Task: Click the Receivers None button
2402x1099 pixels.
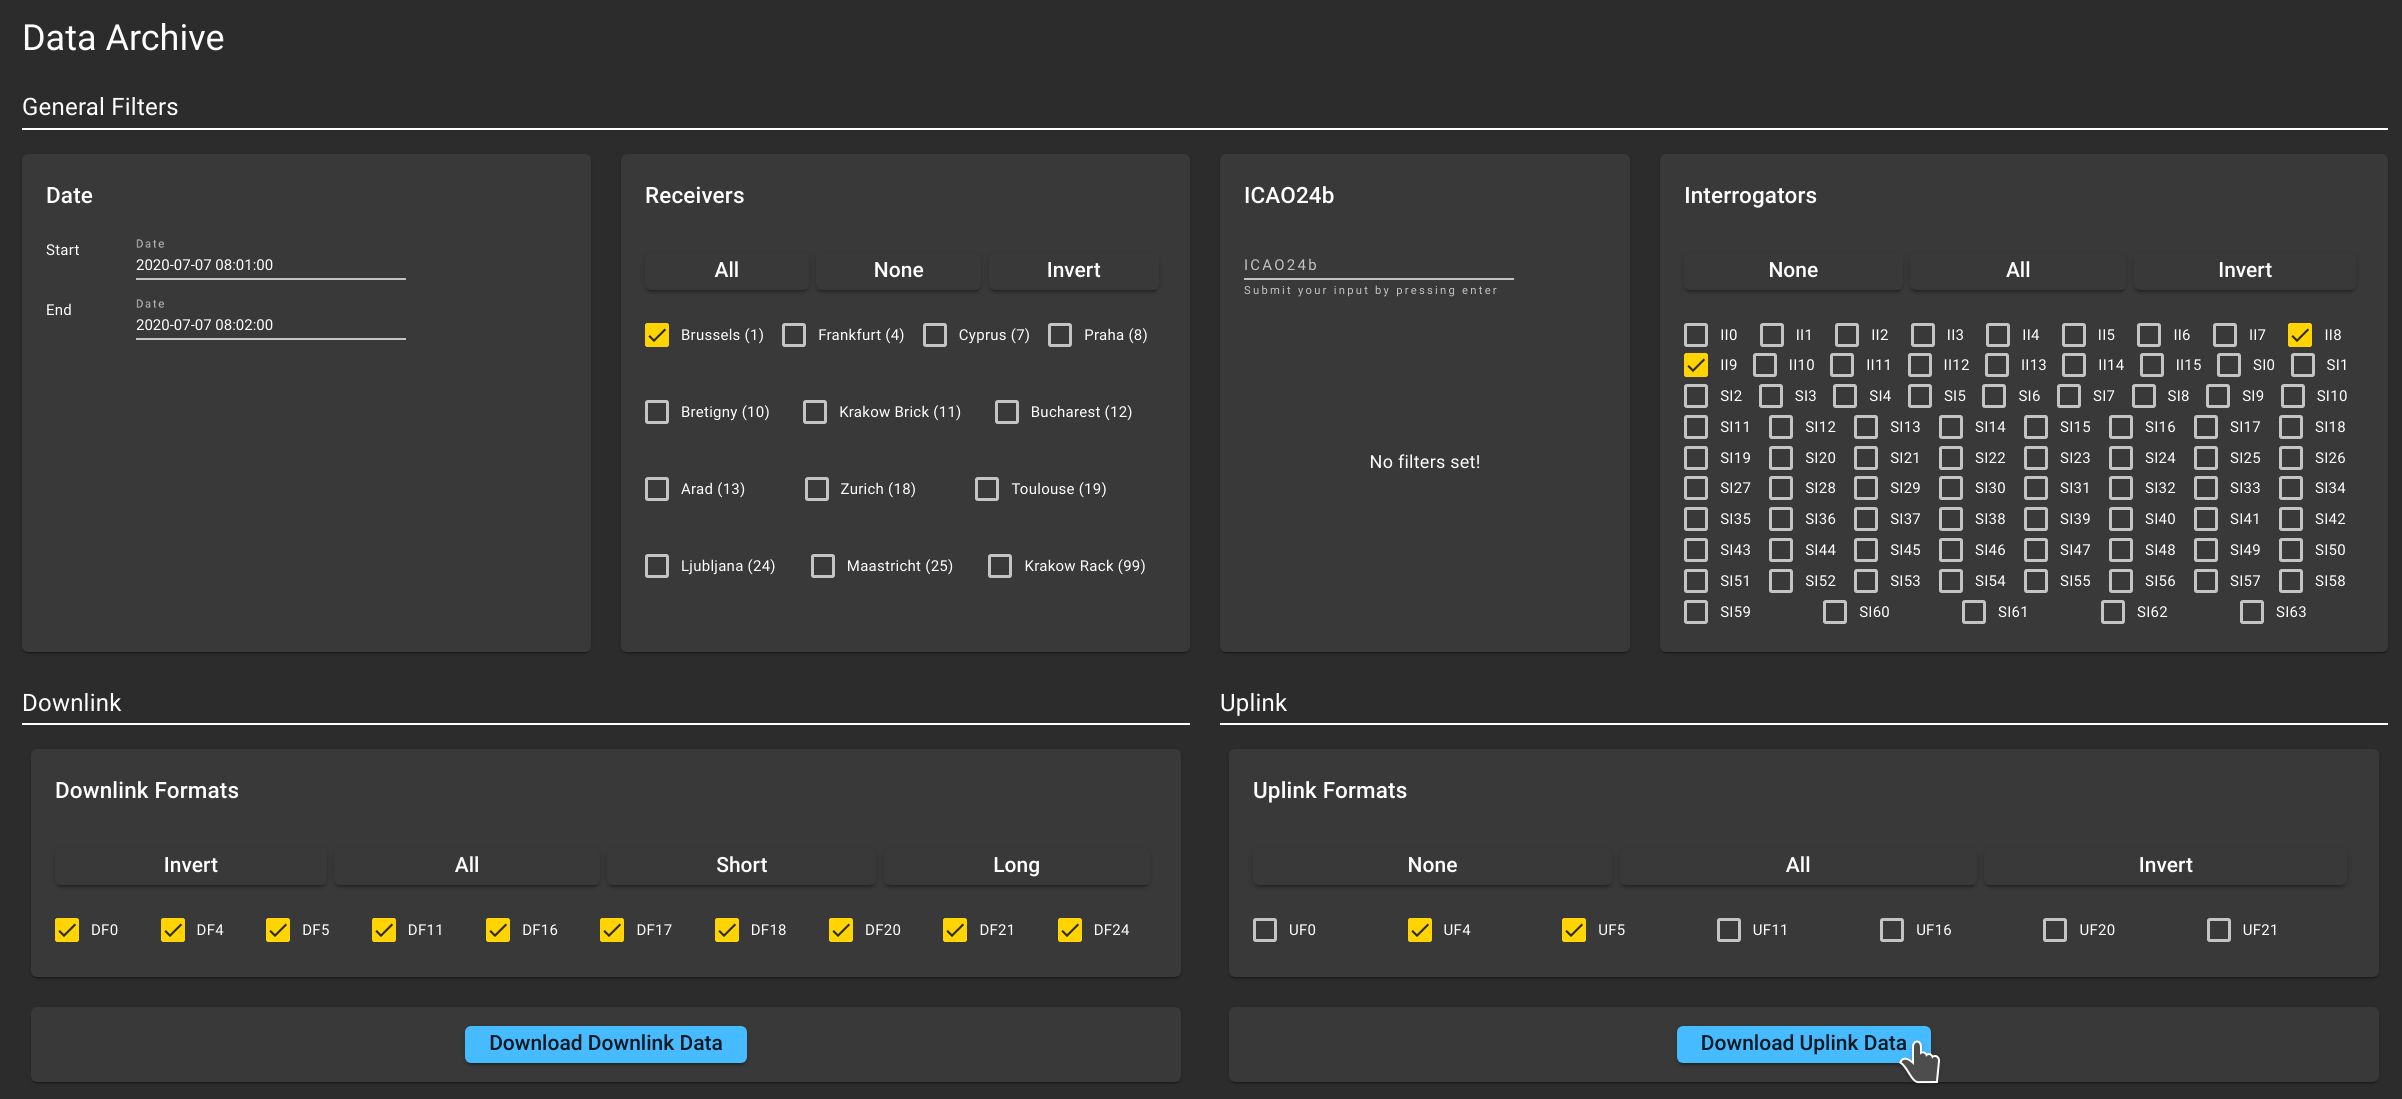Action: (899, 270)
